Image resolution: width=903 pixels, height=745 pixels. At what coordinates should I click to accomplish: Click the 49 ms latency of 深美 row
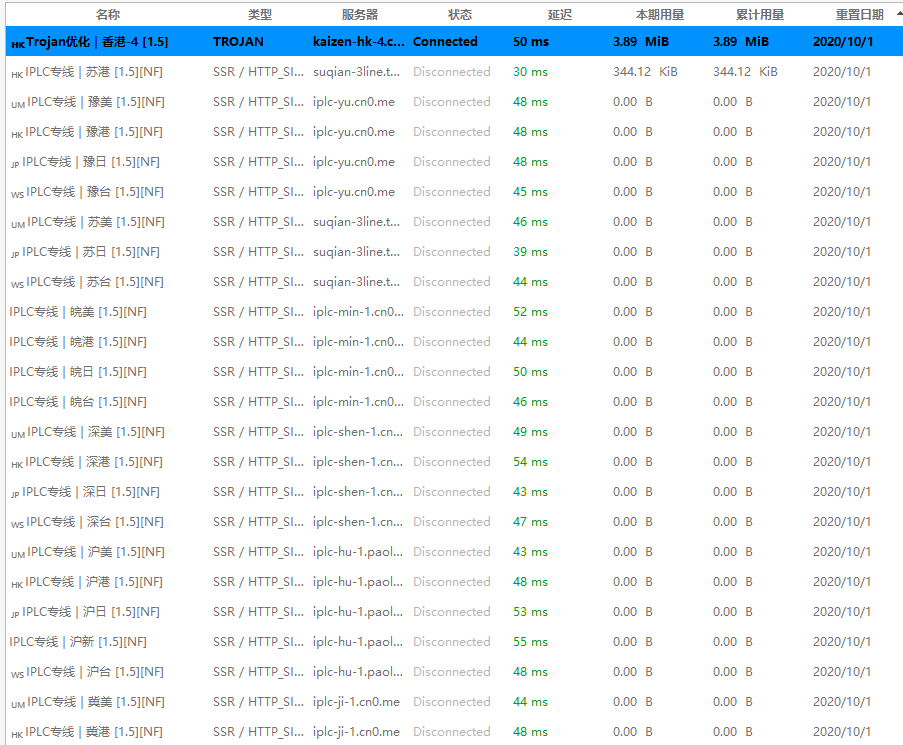[x=530, y=432]
